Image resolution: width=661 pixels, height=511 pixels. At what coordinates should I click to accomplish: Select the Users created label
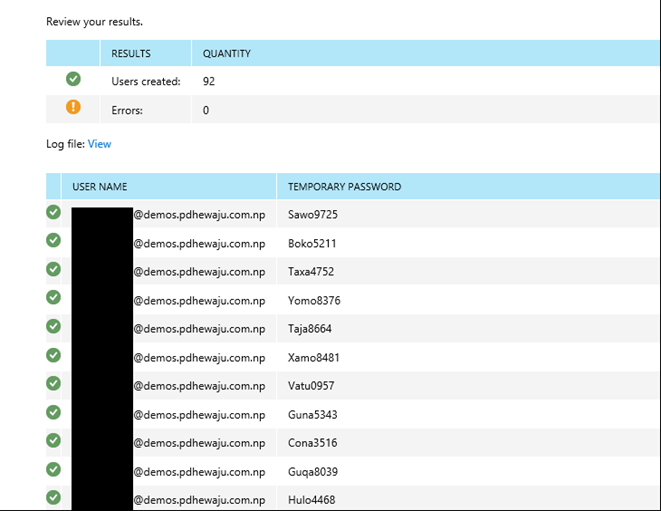tap(146, 81)
